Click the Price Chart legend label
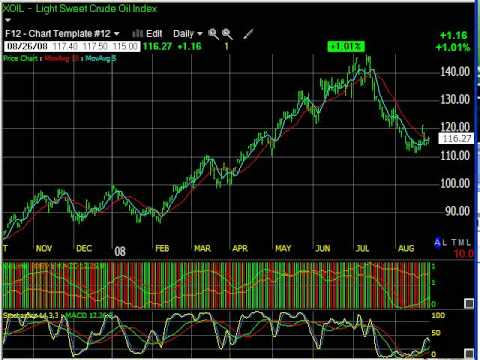Viewport: 480px width, 360px height. (x=20, y=58)
